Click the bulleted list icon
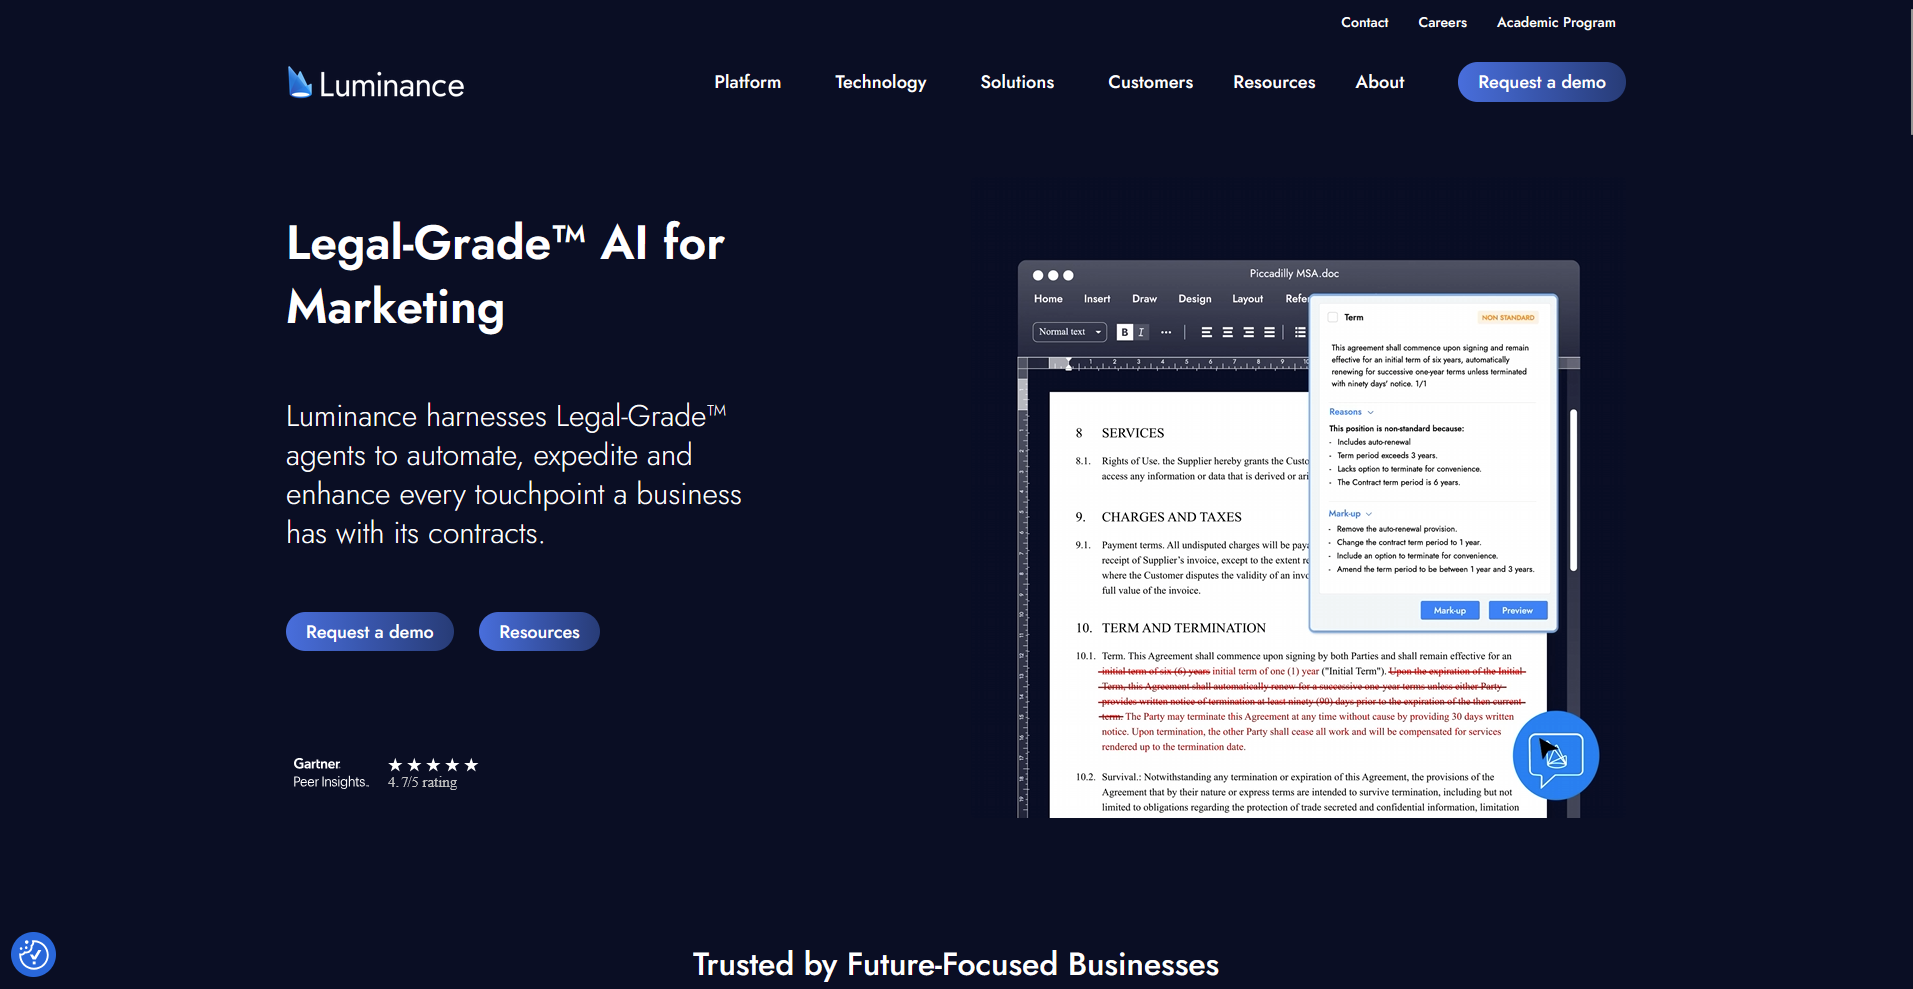 coord(1300,332)
